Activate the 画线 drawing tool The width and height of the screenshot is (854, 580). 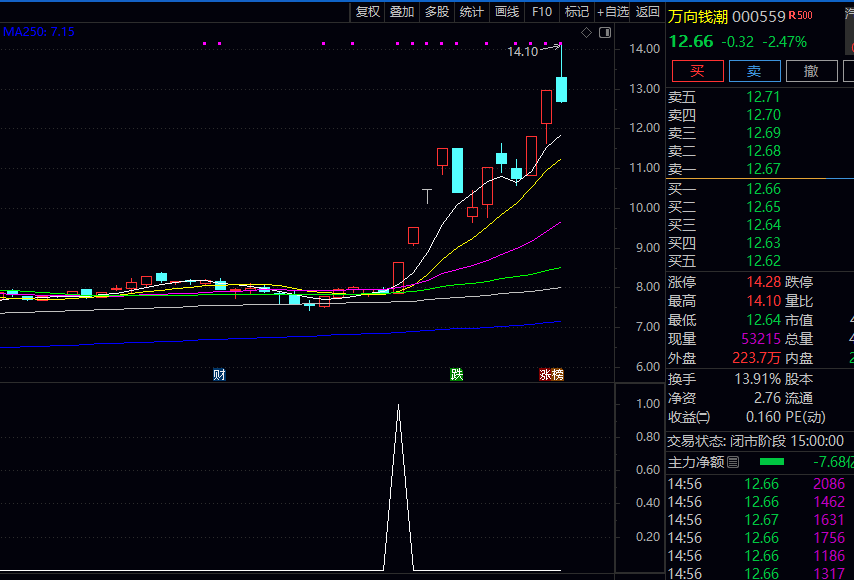click(x=507, y=12)
